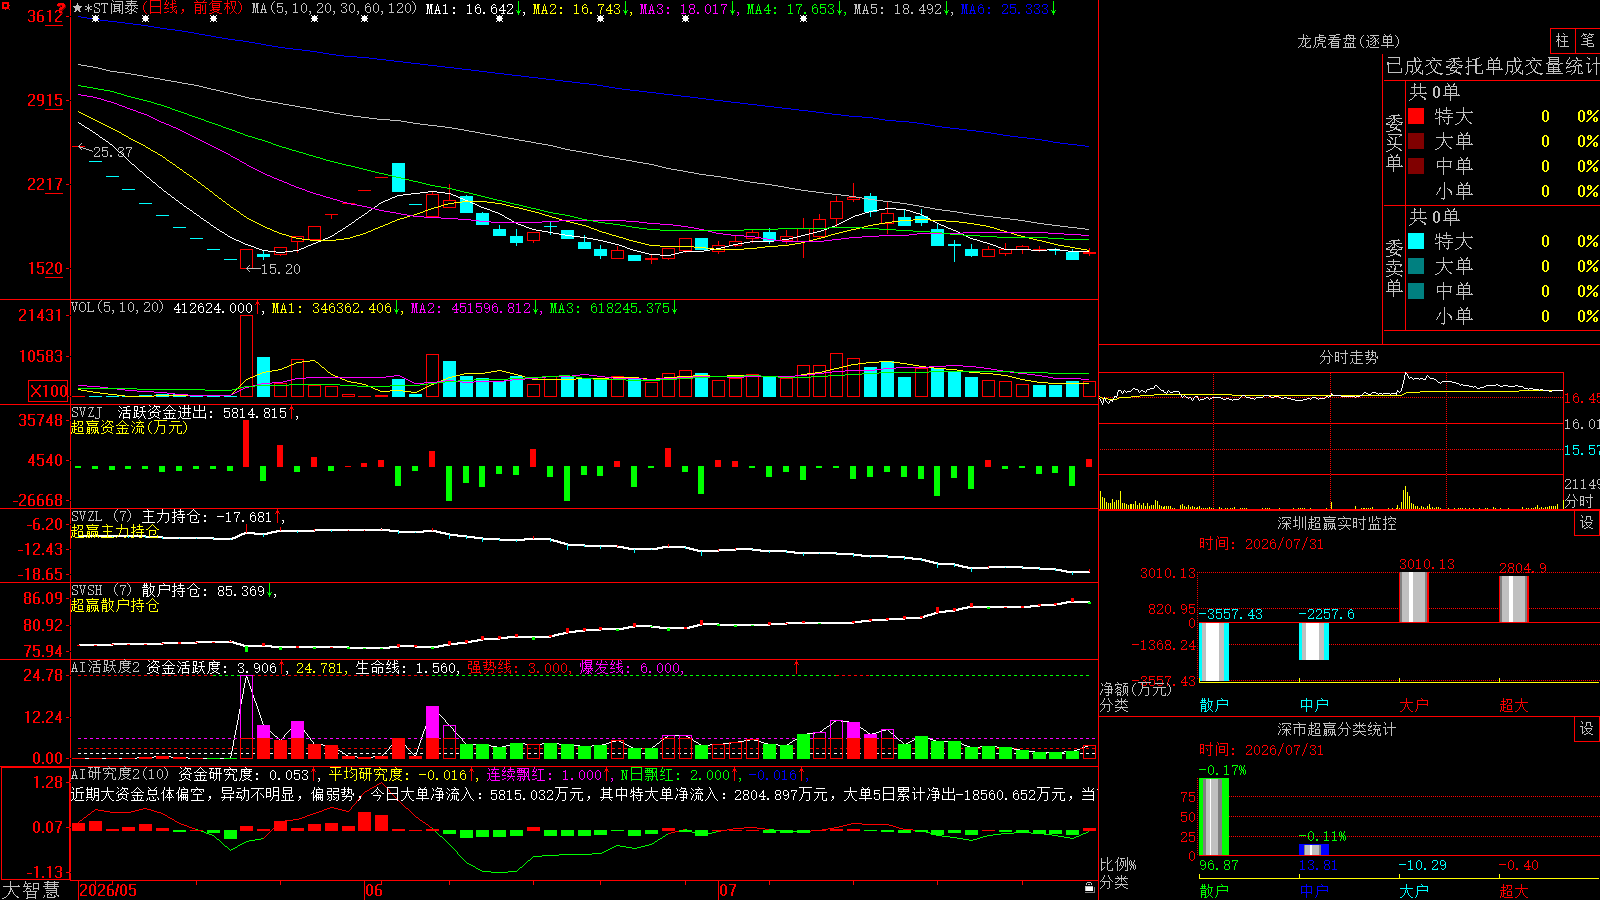Image resolution: width=1600 pixels, height=900 pixels.
Task: Select 散户 category in 深圳超赢实时监控 chart
Action: tap(1214, 705)
